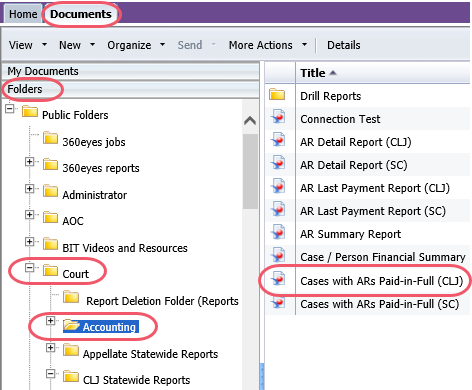Click the Connection Test report icon
Image resolution: width=472 pixels, height=390 pixels.
[x=278, y=117]
